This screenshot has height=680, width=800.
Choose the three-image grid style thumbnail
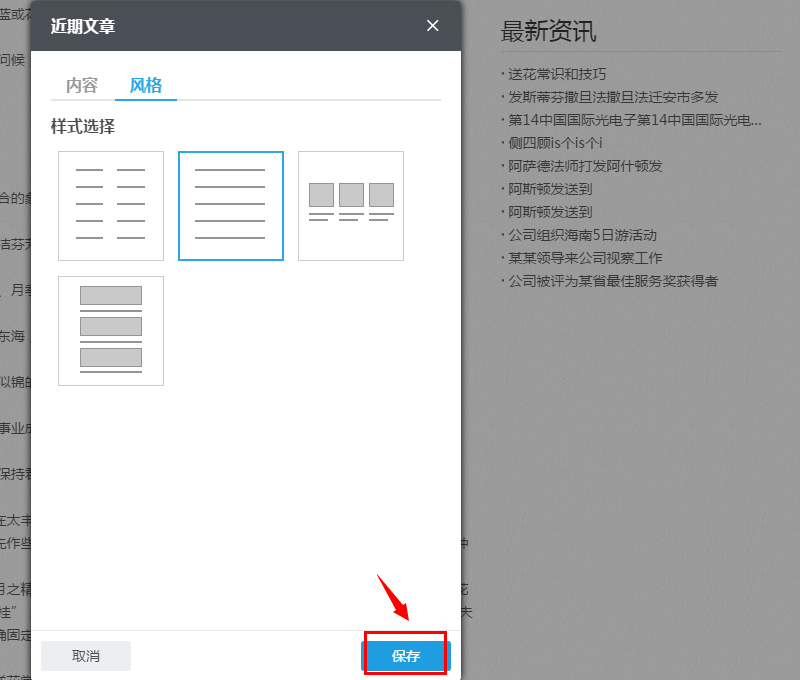[x=351, y=206]
